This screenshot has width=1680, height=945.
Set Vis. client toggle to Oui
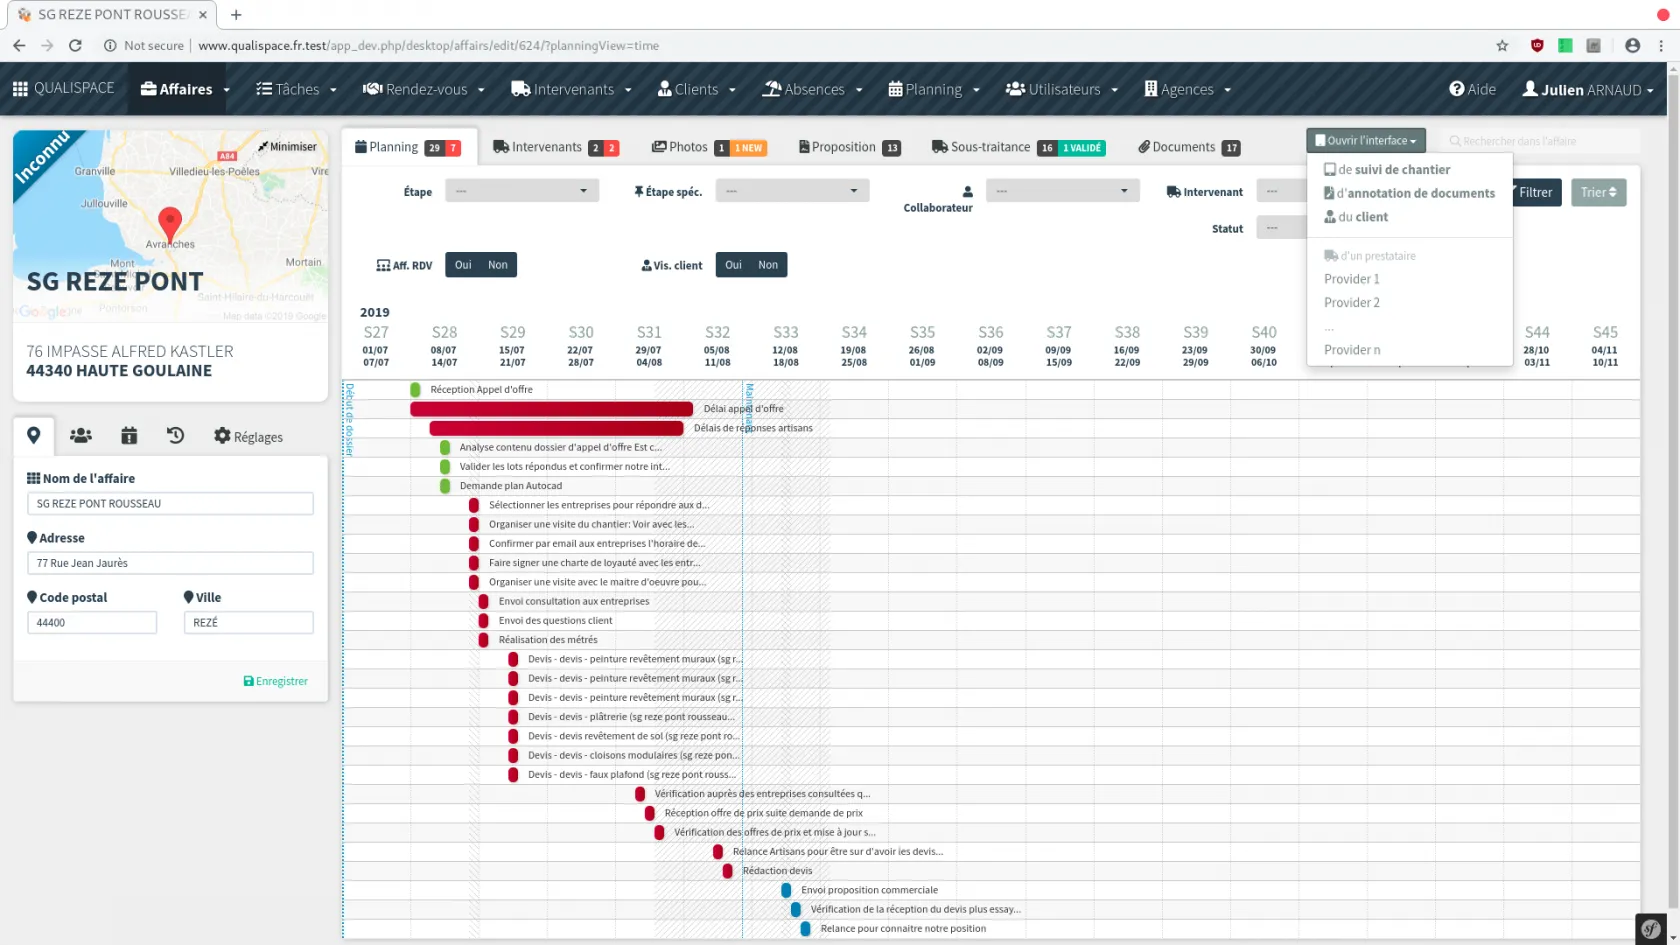(733, 265)
